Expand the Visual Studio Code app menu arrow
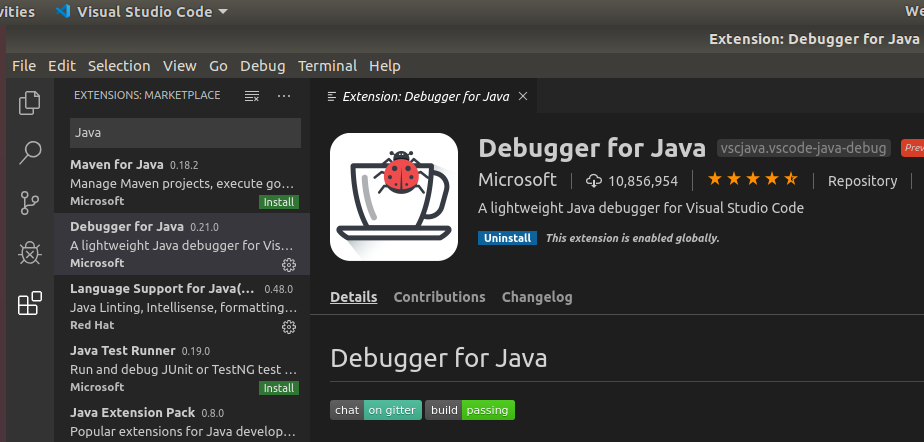Viewport: 924px width, 442px height. pos(223,11)
